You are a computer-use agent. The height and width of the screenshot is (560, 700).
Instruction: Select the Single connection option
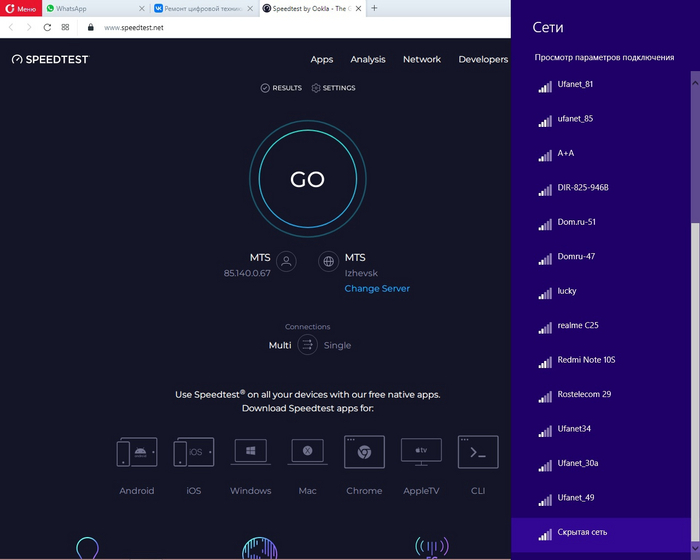click(x=337, y=345)
